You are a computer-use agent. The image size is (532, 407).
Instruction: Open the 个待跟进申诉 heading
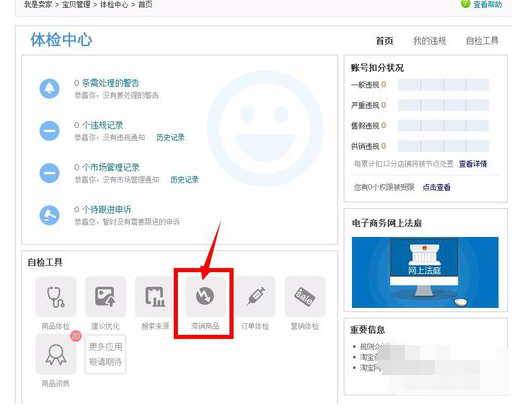[x=107, y=209]
